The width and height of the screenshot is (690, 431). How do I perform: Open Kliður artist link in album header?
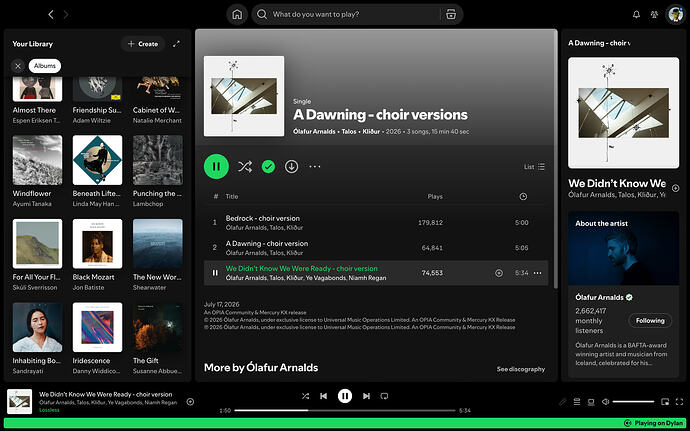[371, 132]
